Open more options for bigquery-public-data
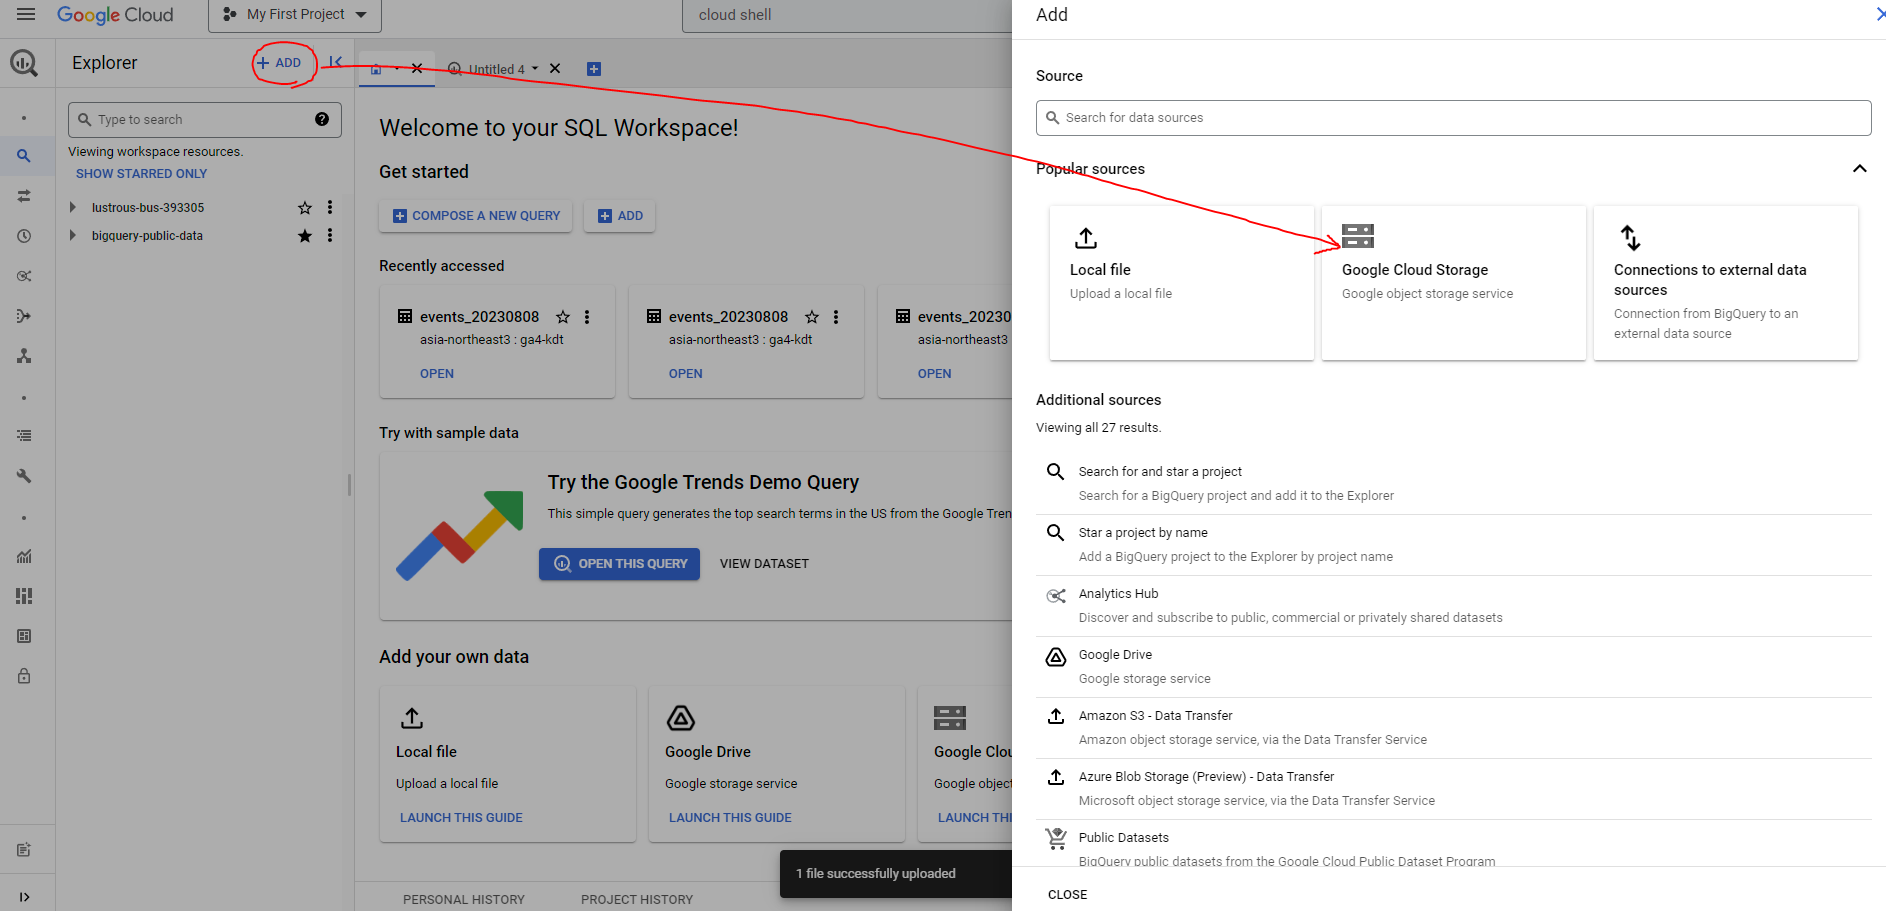Viewport: 1886px width, 911px height. [330, 235]
